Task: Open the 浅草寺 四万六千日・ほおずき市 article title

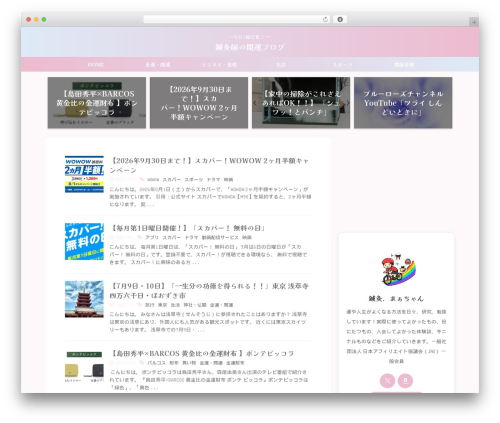Action: 209,291
